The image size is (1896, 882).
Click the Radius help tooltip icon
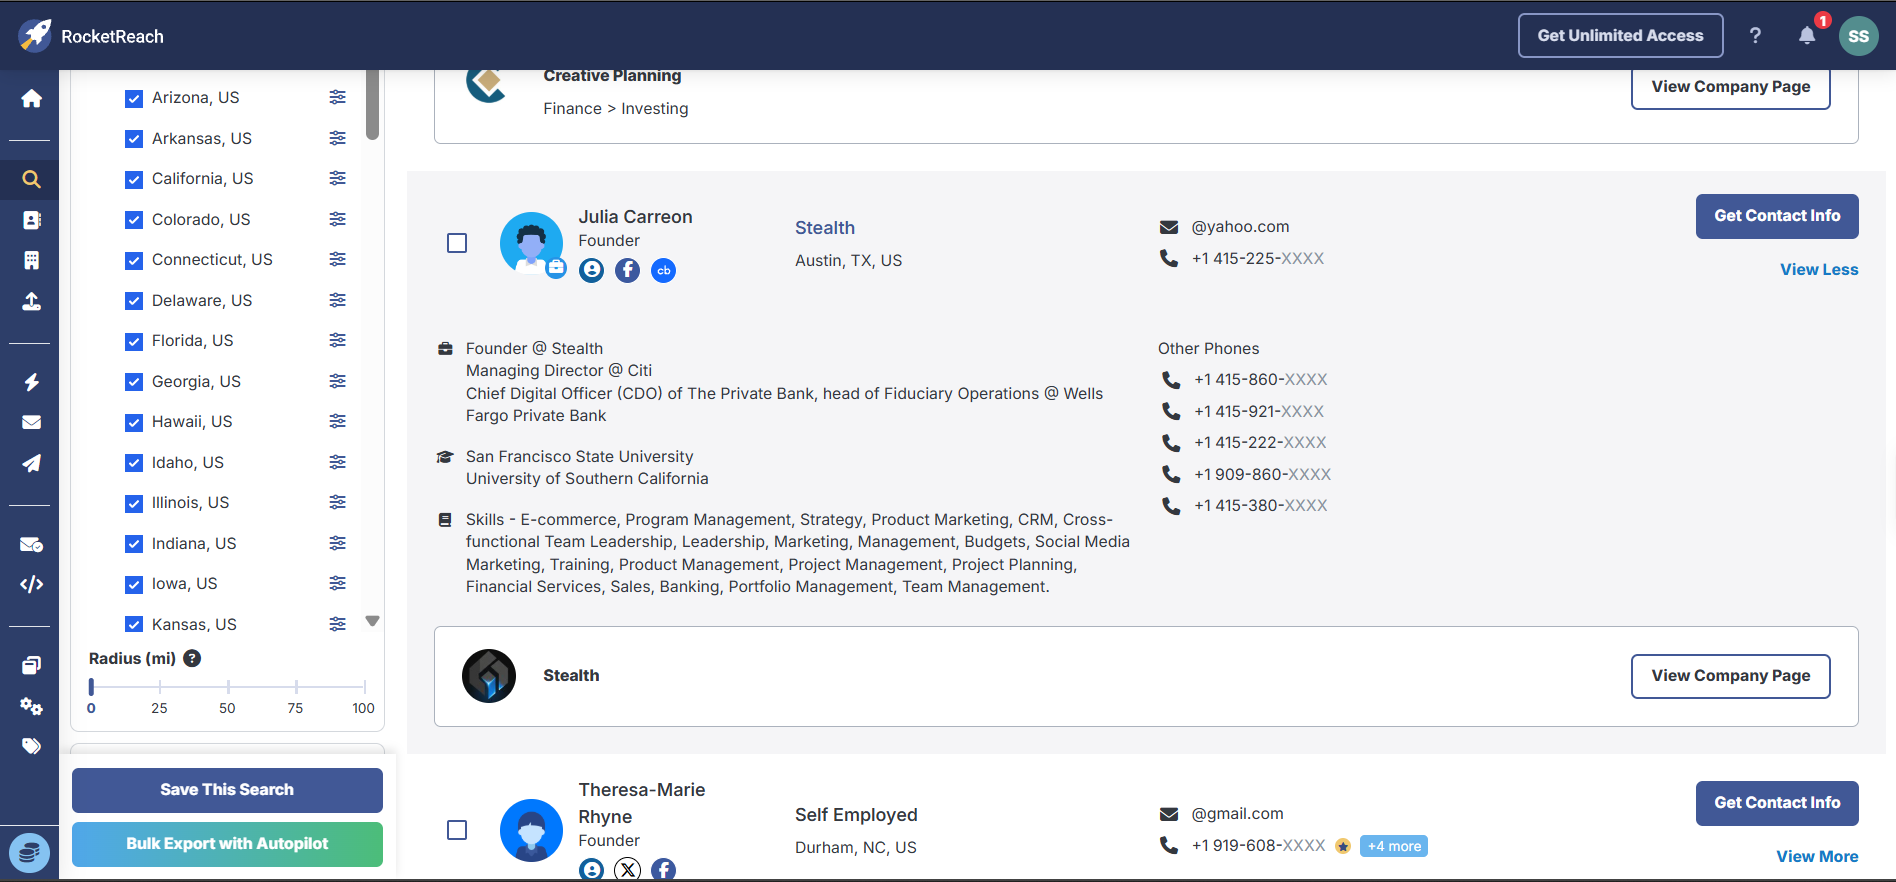(x=193, y=658)
